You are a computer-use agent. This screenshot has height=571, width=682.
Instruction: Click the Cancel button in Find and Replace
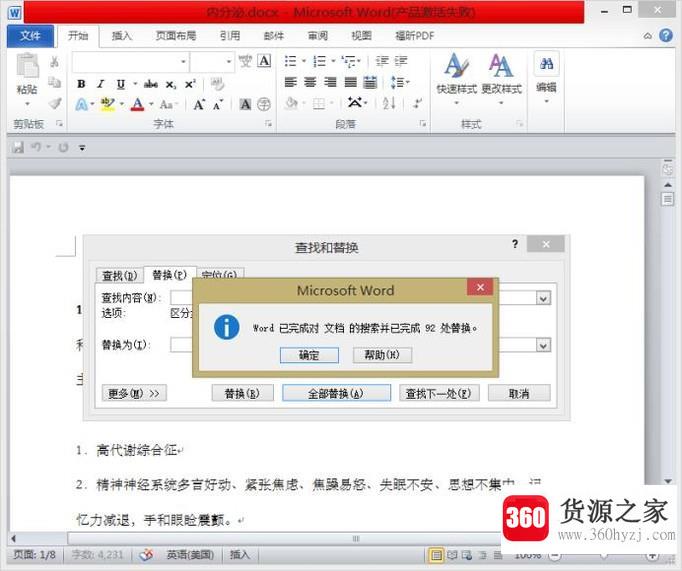click(x=519, y=393)
